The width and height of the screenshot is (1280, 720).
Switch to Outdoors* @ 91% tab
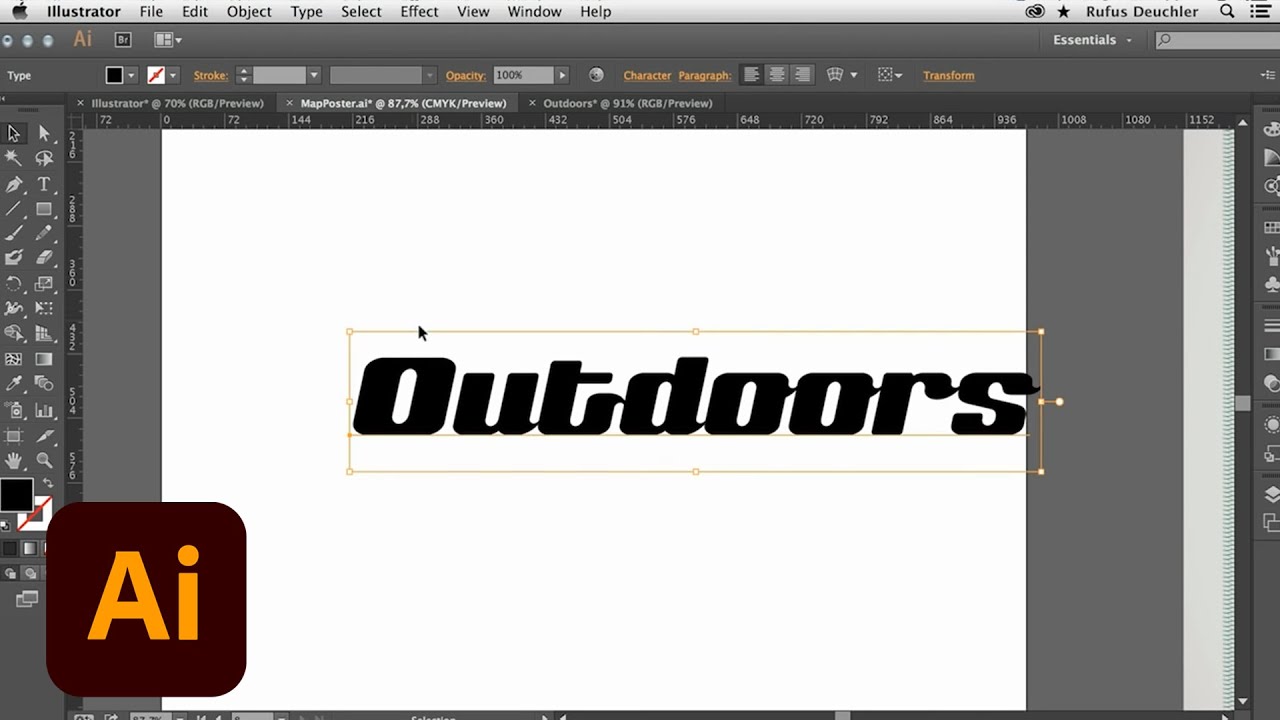628,103
